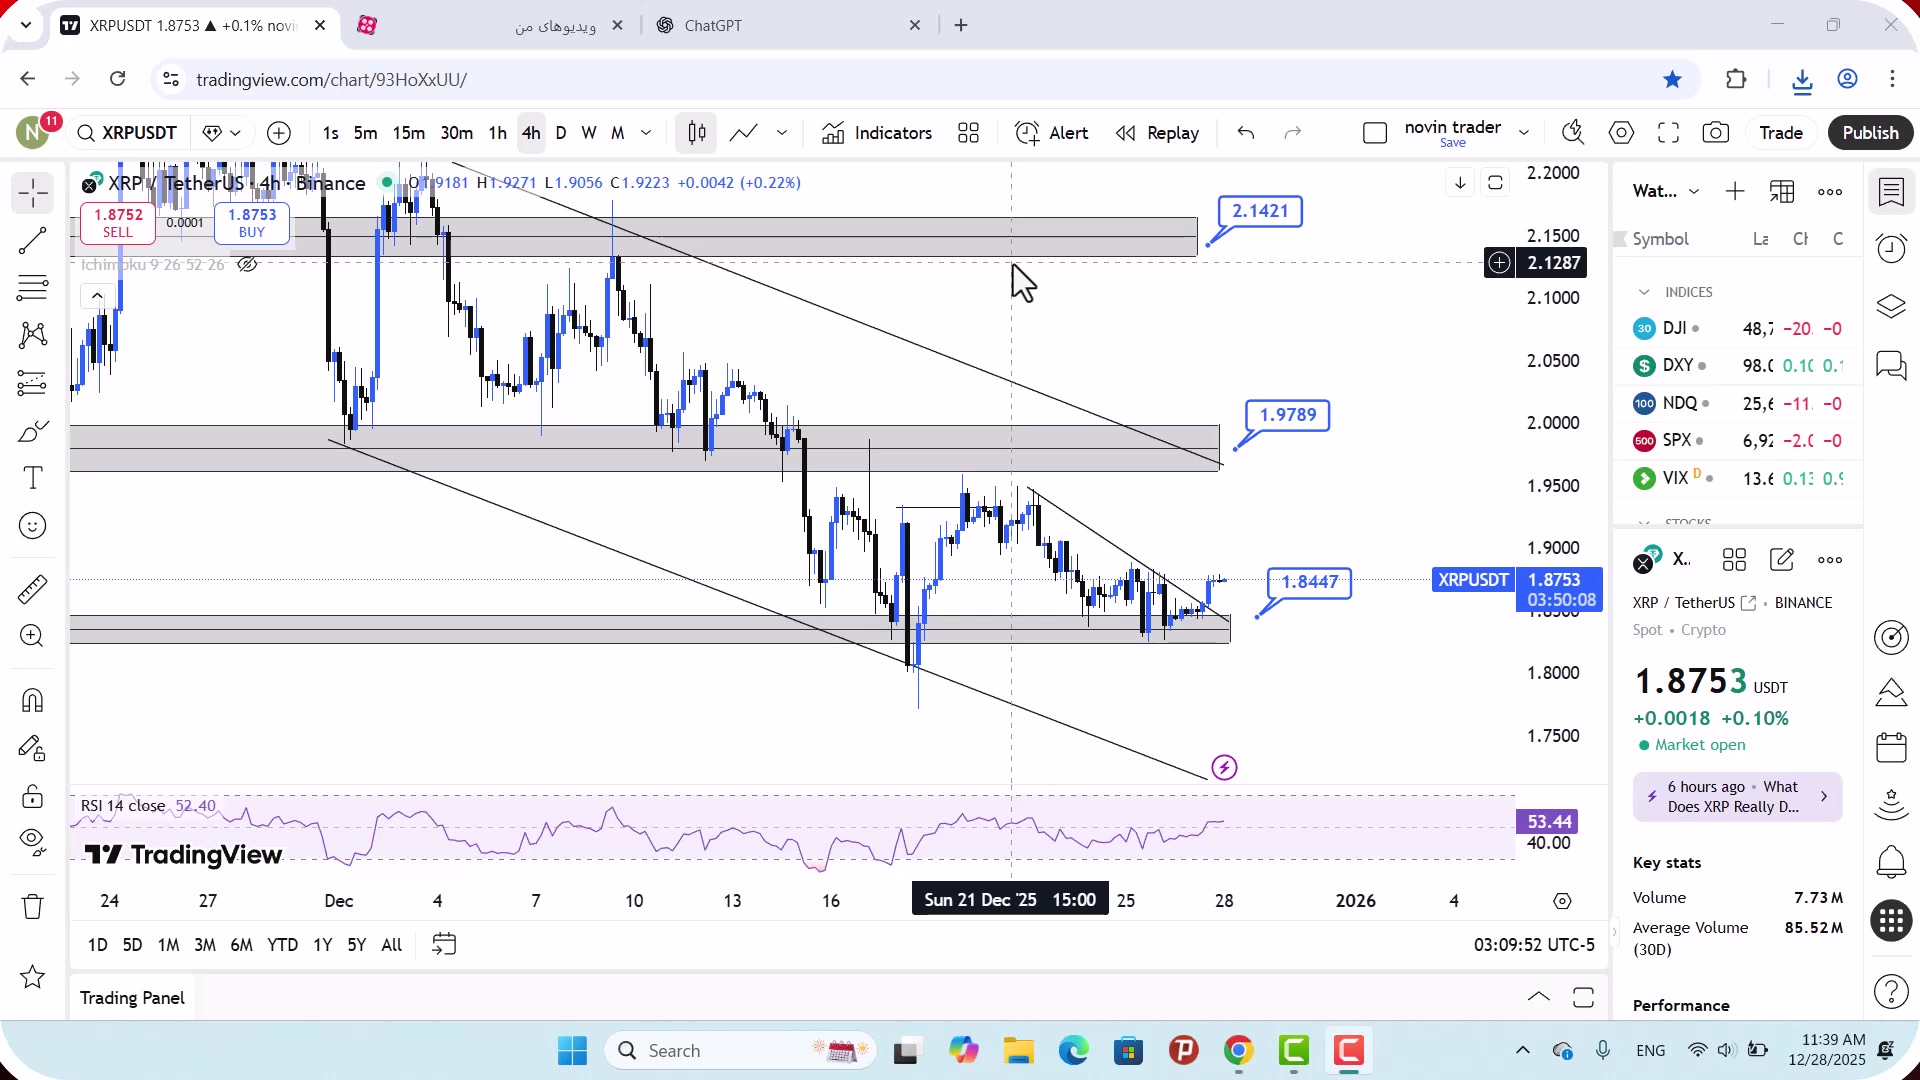Select the YTD date range
1920x1080 pixels.
click(x=282, y=945)
